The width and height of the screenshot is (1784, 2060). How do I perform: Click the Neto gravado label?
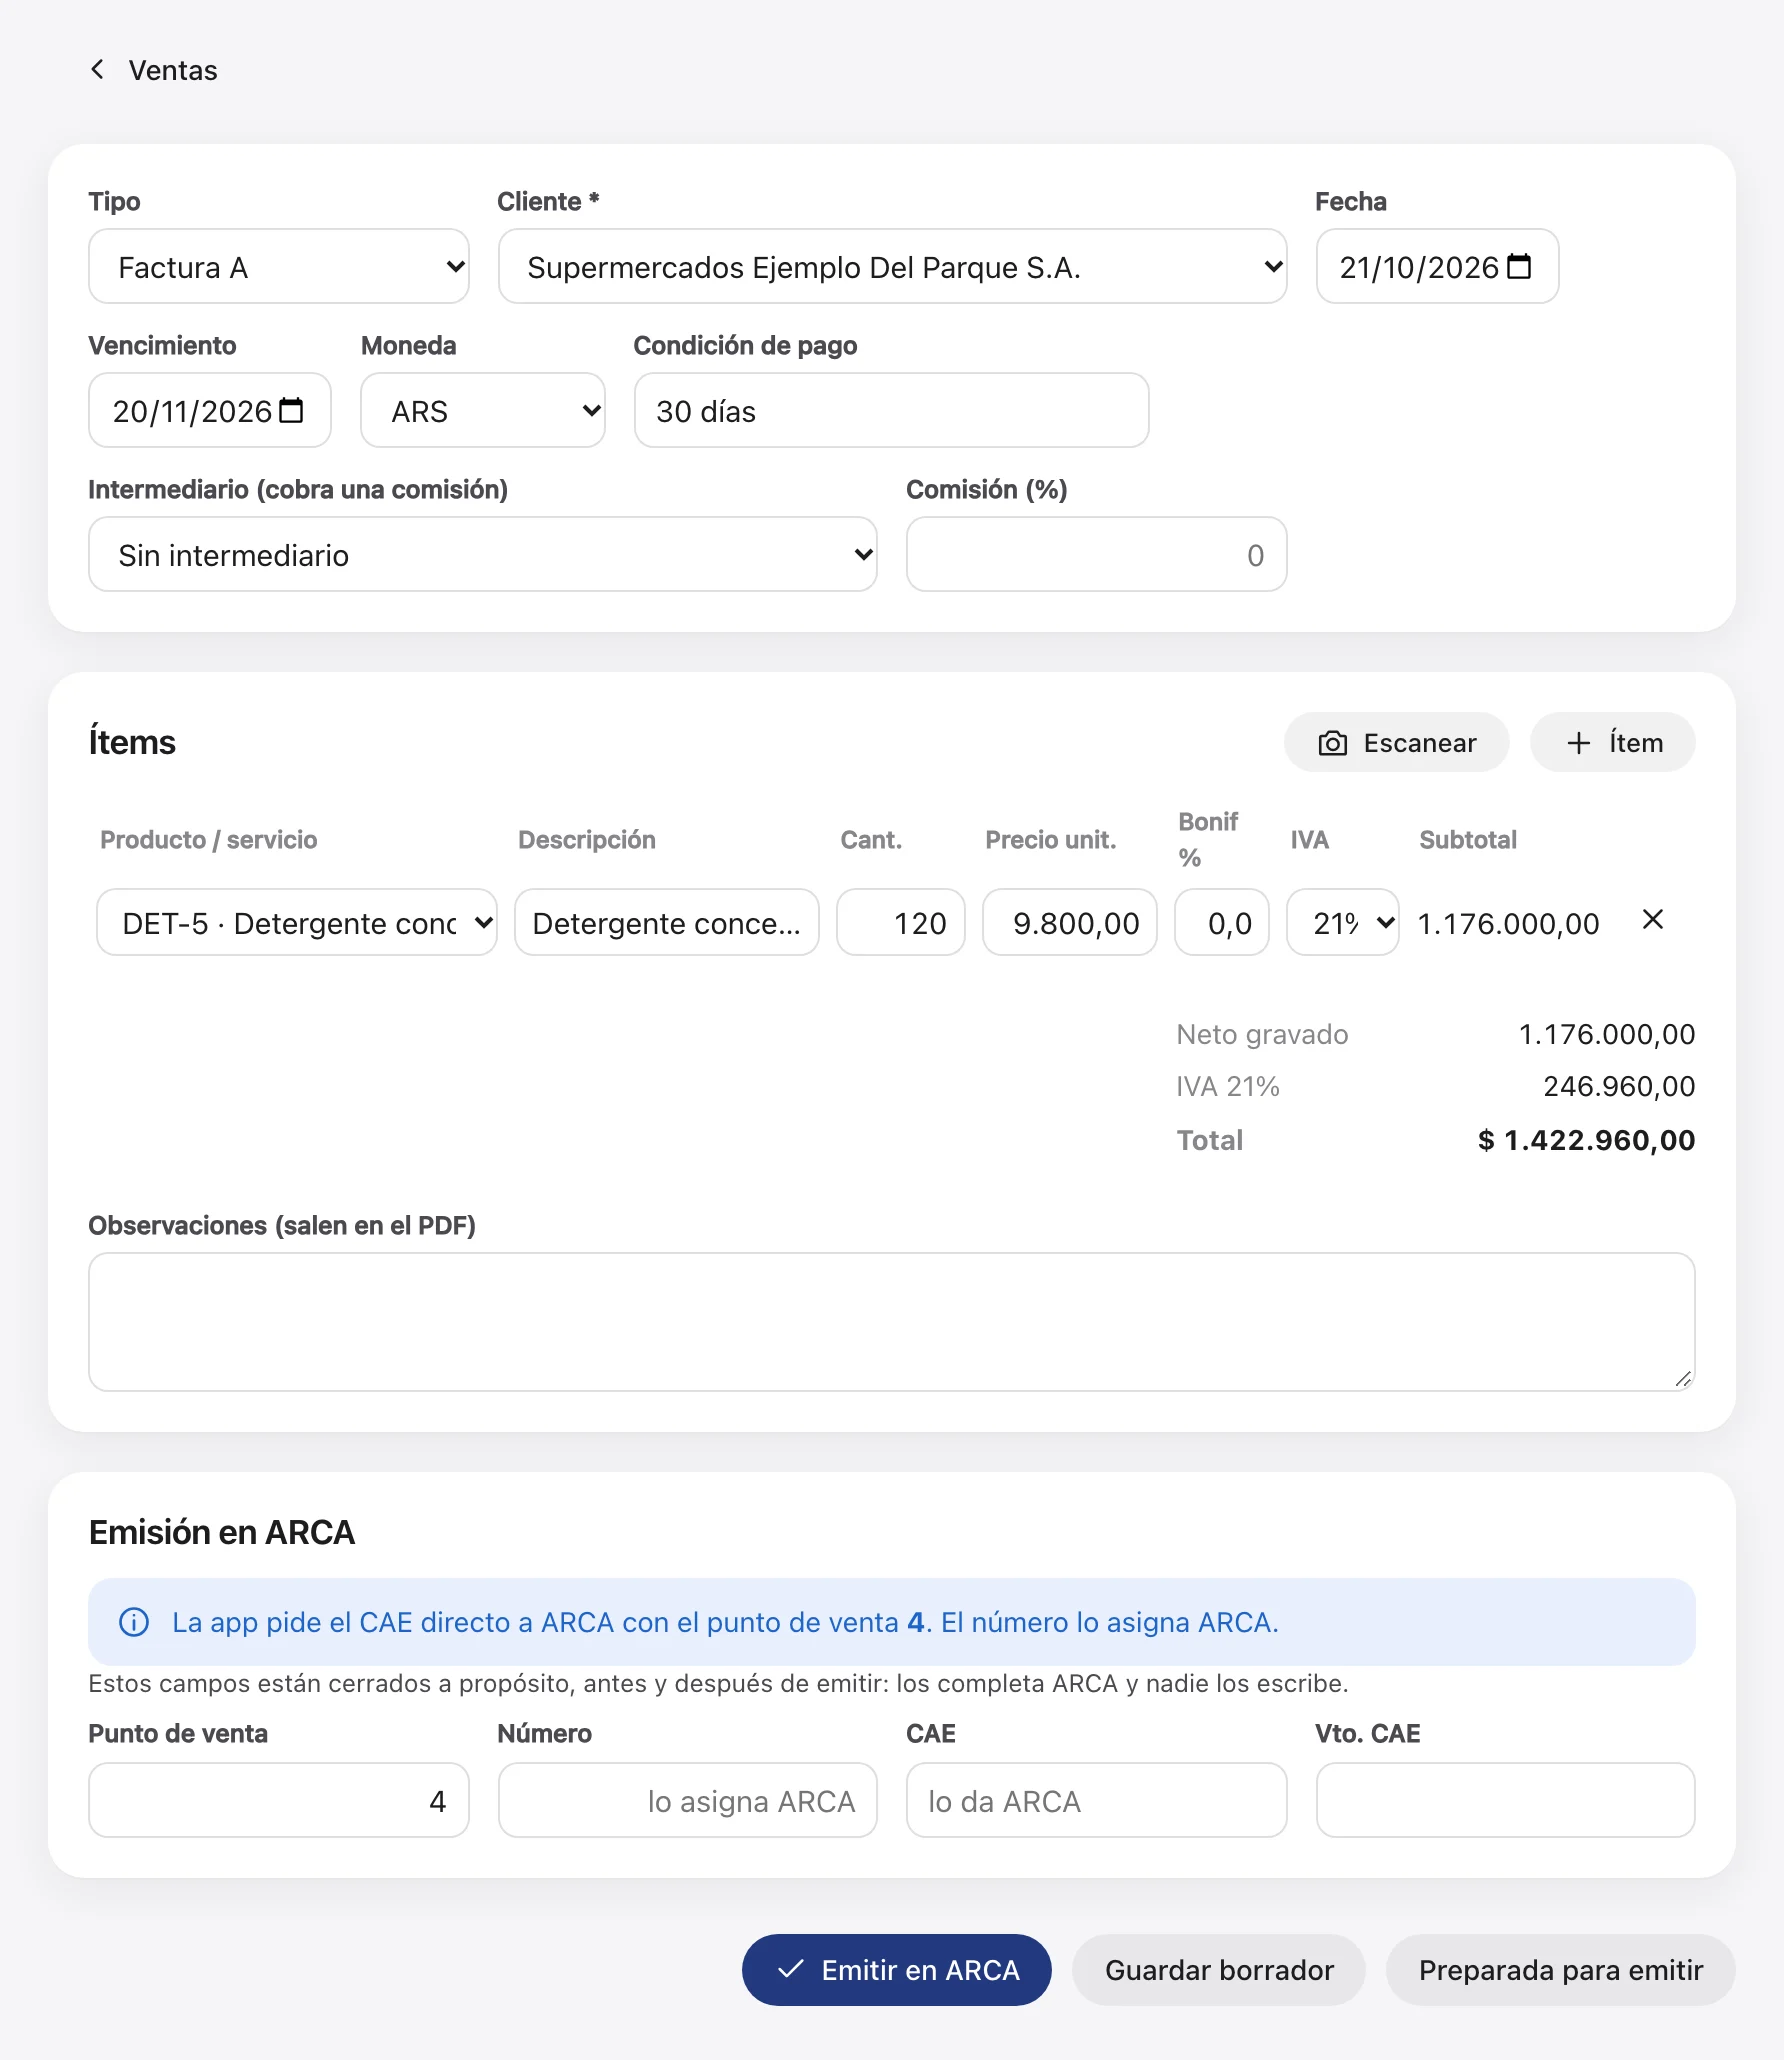tap(1262, 1034)
